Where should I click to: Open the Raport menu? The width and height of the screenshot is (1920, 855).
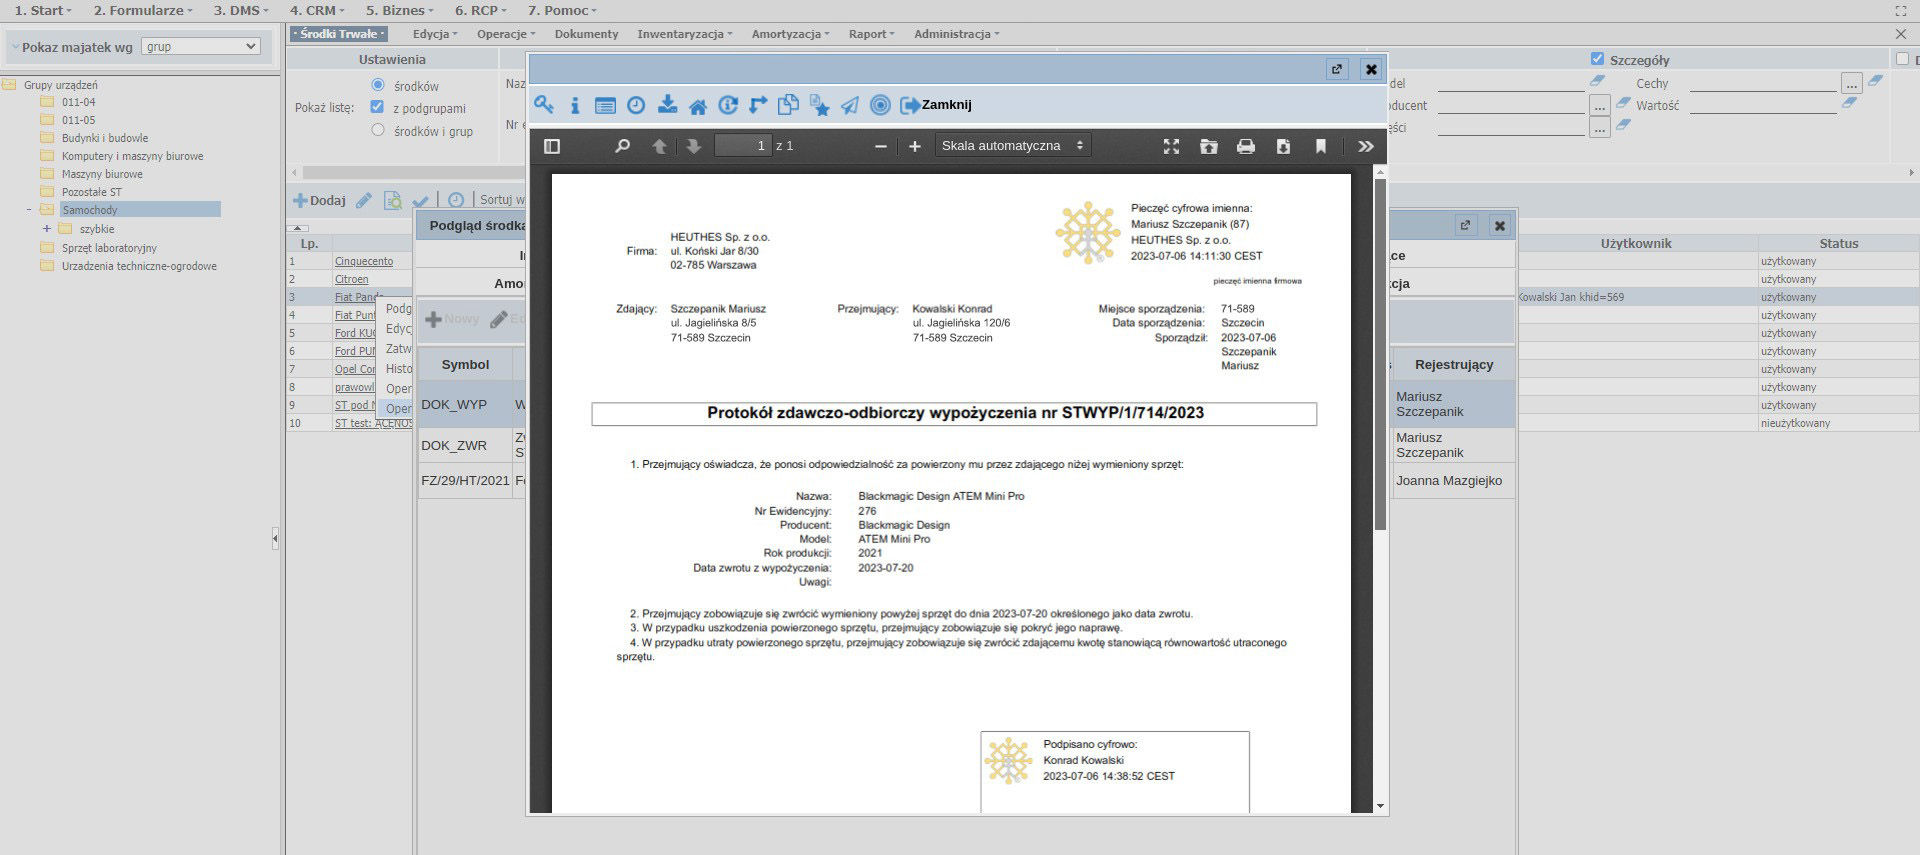tap(871, 34)
